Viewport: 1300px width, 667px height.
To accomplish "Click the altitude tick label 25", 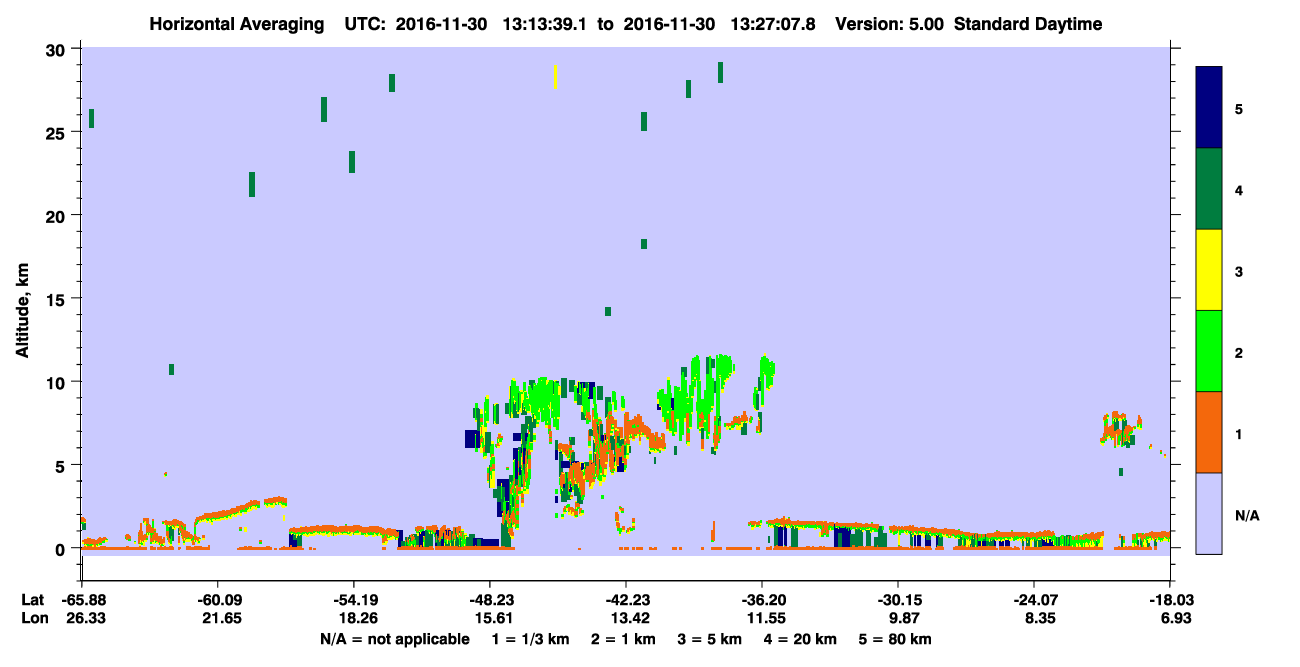I will pyautogui.click(x=58, y=132).
